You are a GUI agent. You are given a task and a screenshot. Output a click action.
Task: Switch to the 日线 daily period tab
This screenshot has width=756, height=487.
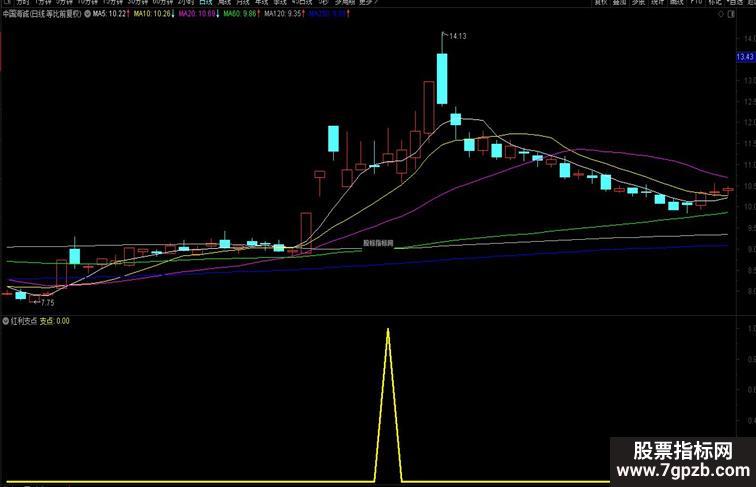pyautogui.click(x=206, y=2)
